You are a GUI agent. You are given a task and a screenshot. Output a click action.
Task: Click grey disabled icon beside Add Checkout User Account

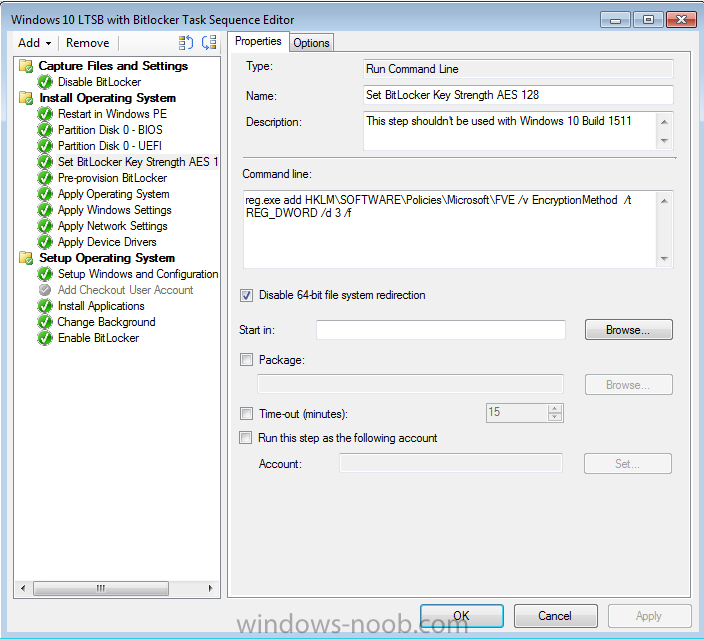(45, 290)
